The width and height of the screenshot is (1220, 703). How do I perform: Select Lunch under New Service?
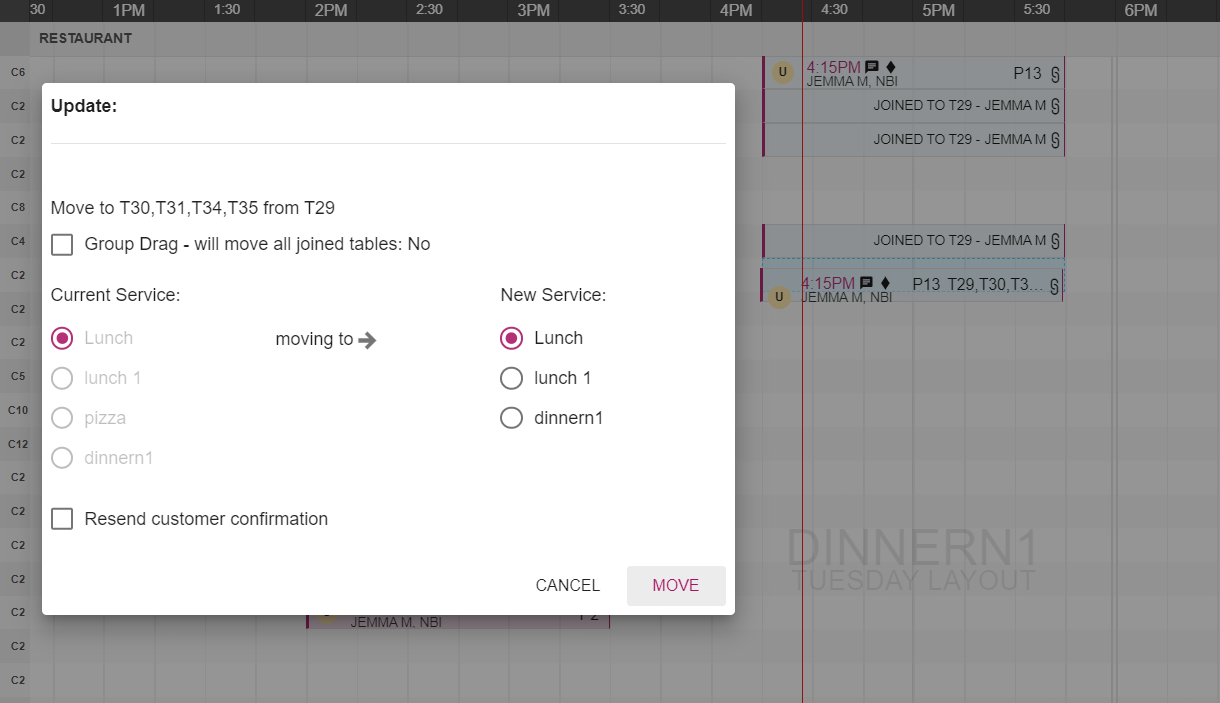coord(511,338)
